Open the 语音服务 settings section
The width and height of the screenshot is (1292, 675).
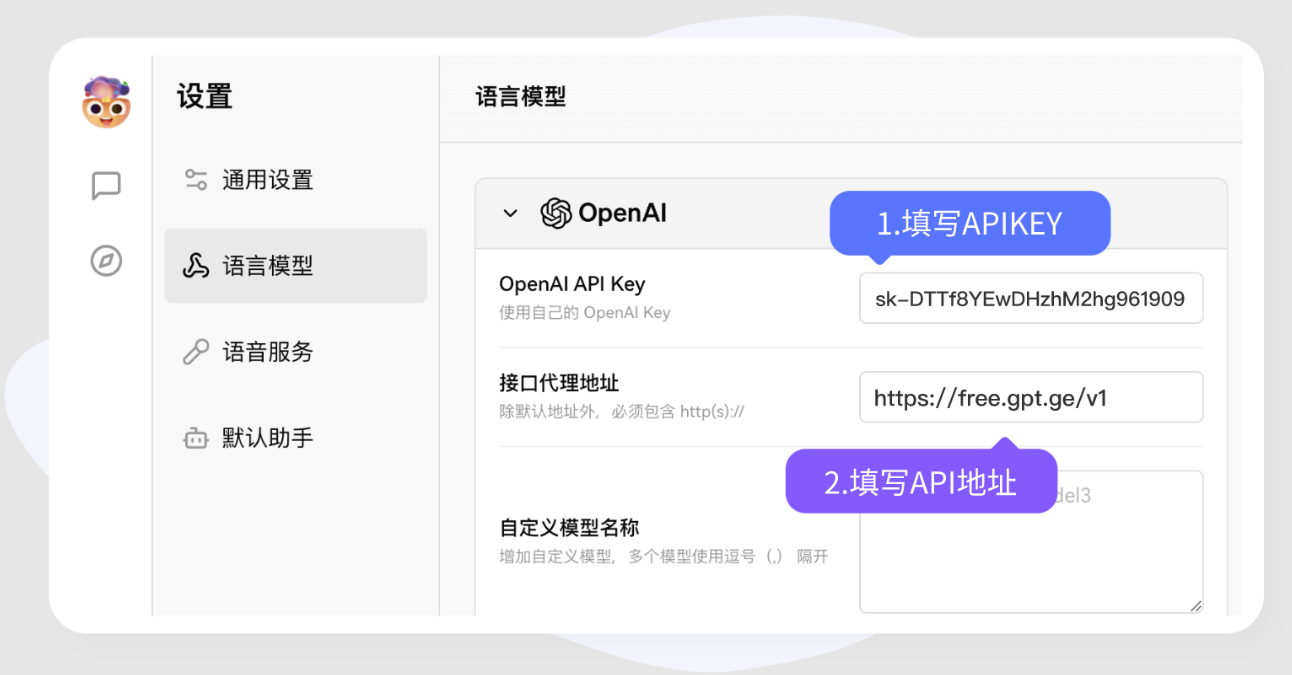click(266, 351)
